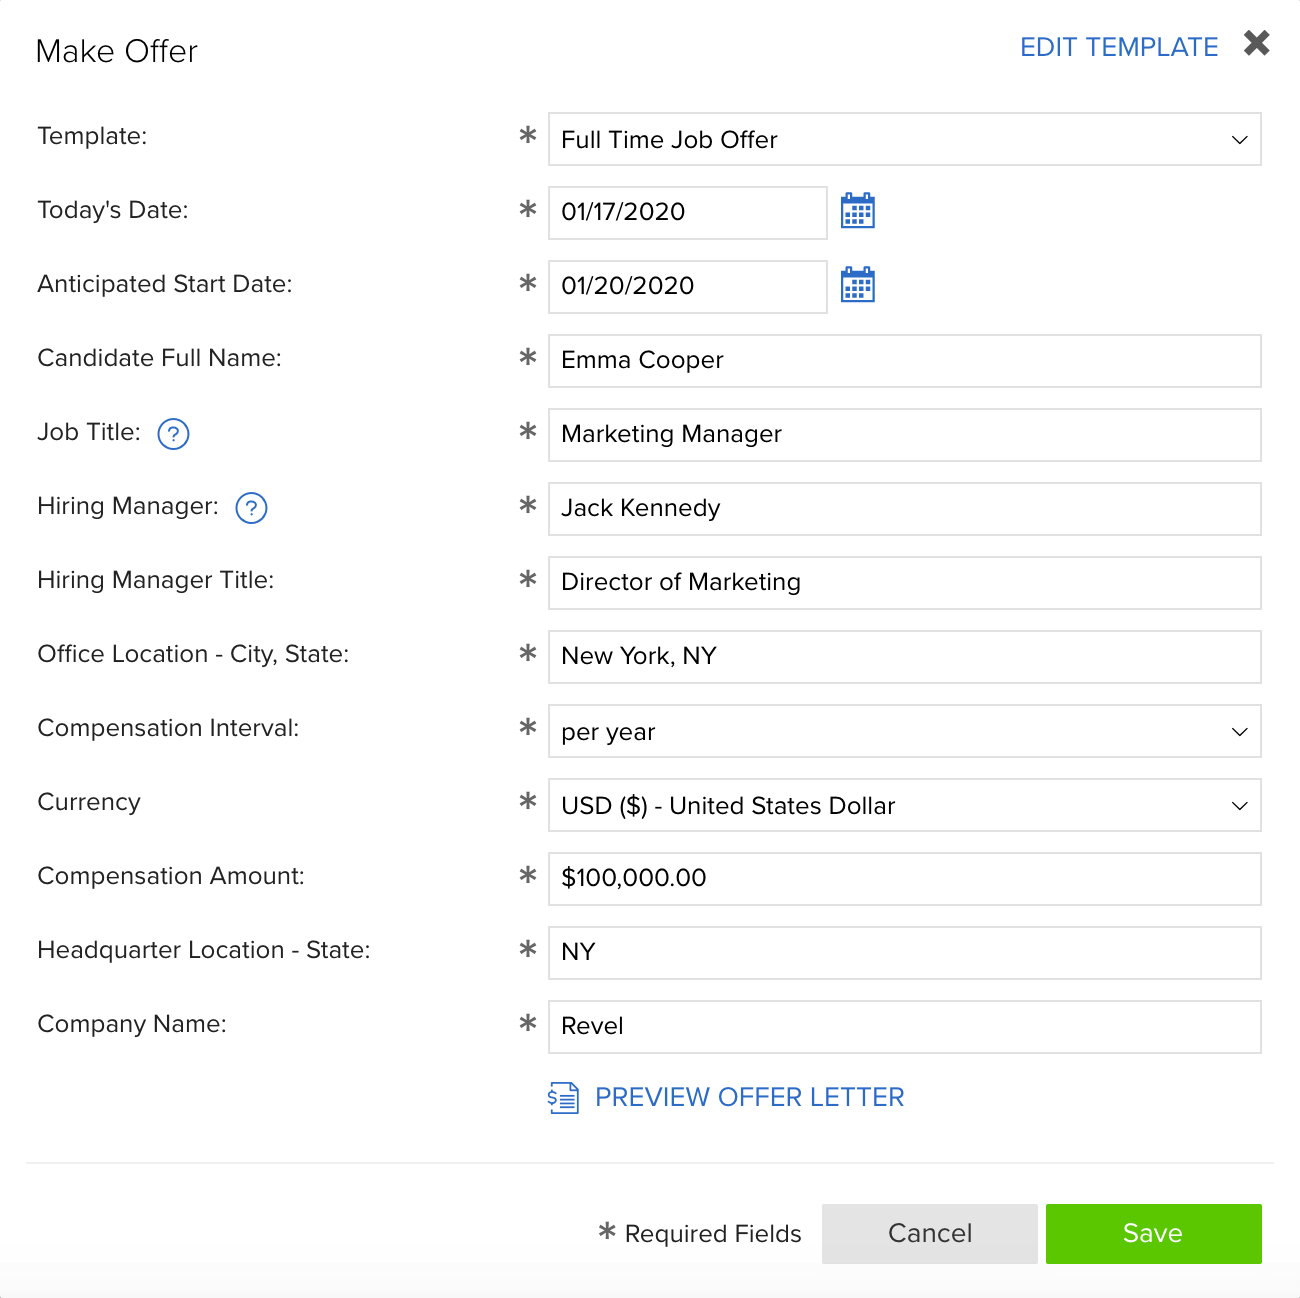Open the calendar picker for Today's Date

[x=858, y=211]
